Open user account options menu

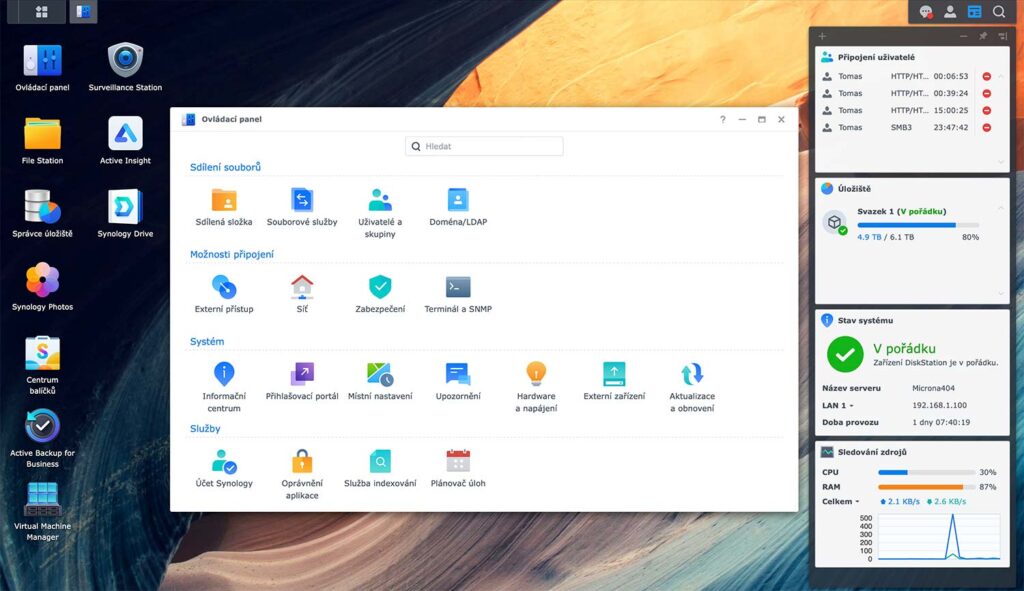point(950,12)
